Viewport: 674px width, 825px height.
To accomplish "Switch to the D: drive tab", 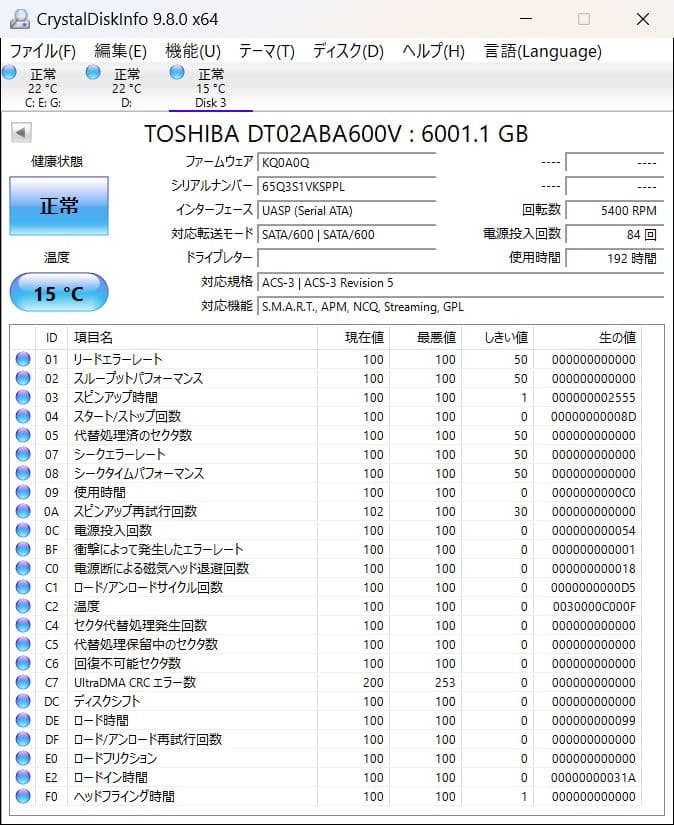I will (126, 87).
